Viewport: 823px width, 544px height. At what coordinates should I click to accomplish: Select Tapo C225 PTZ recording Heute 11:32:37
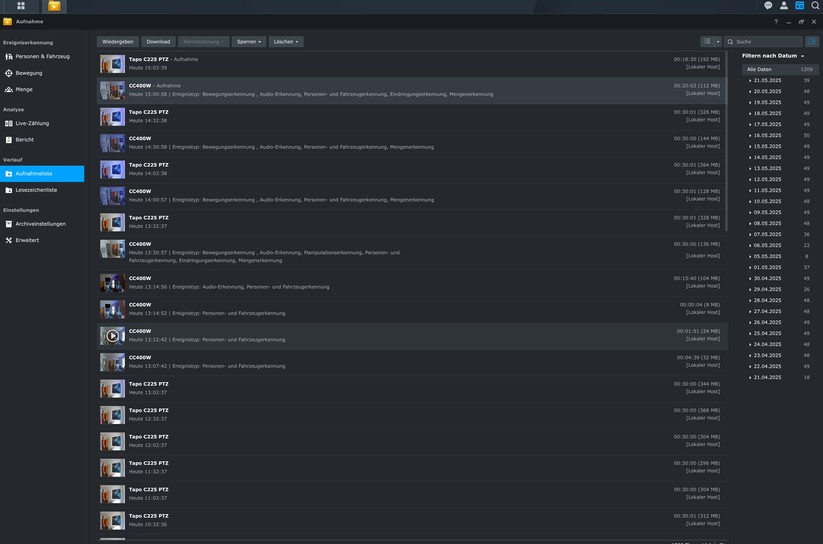412,467
